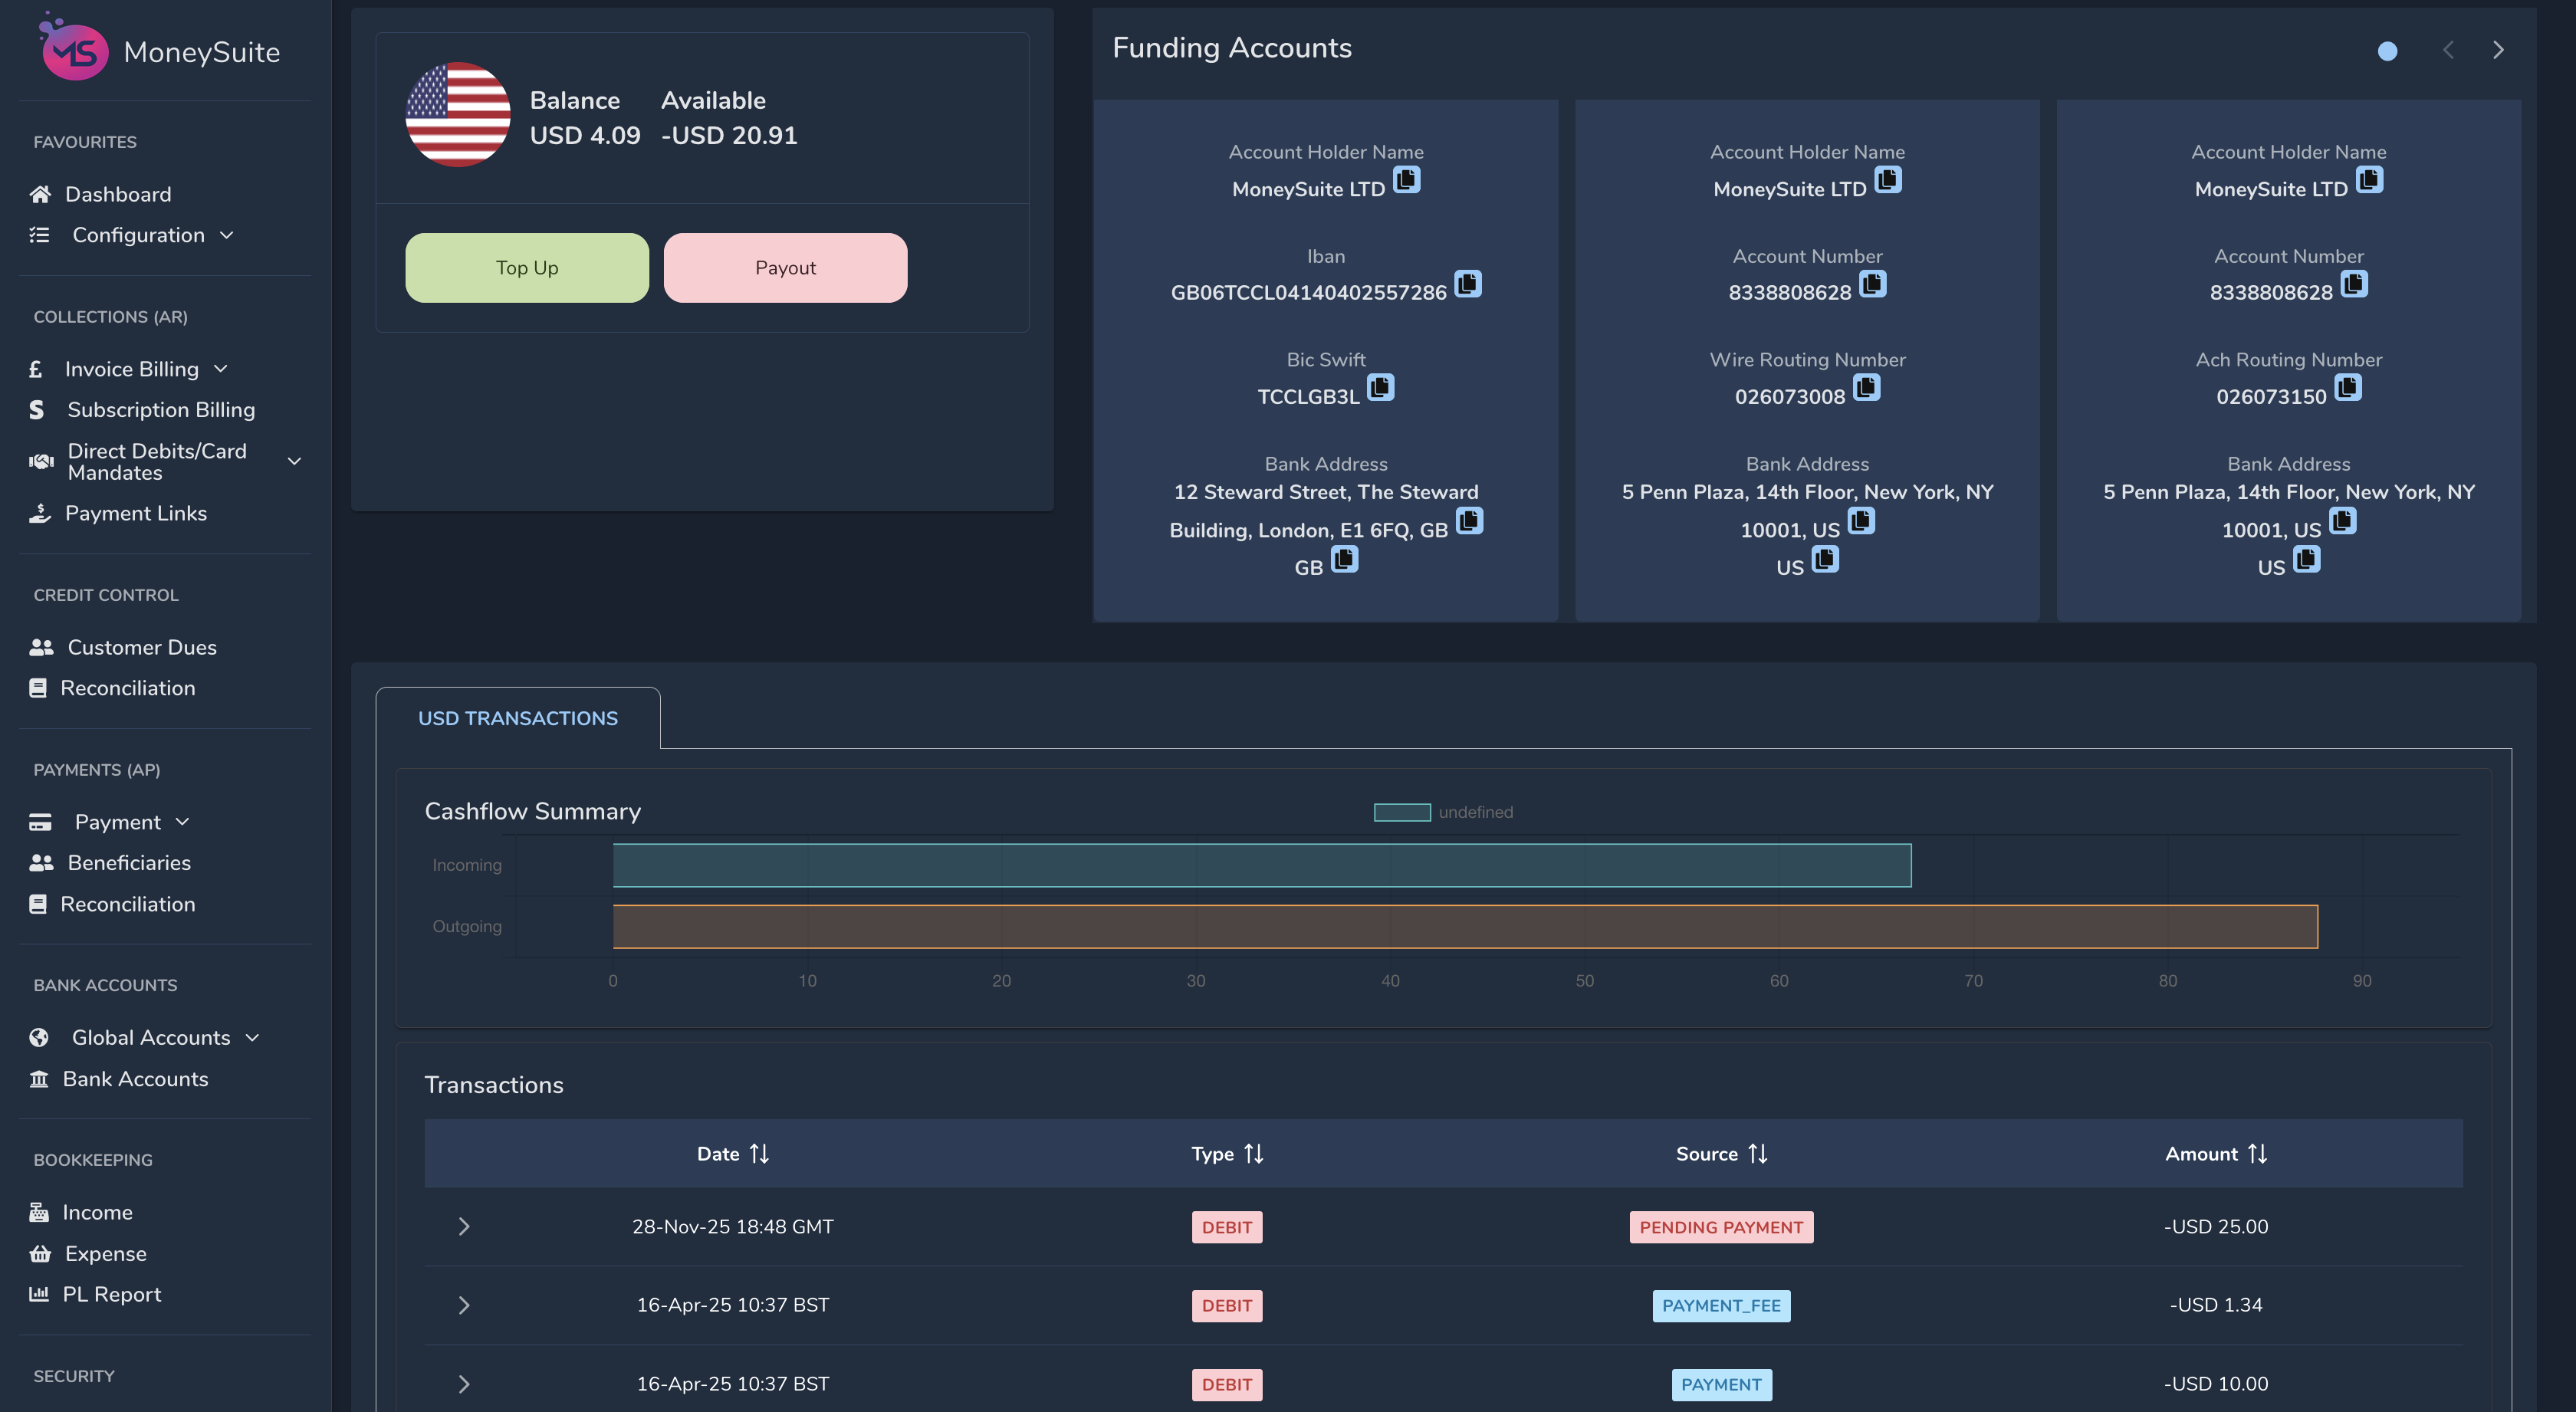Copy the Bic Swift code TCCLGB3L
The image size is (2576, 1412).
coord(1380,388)
